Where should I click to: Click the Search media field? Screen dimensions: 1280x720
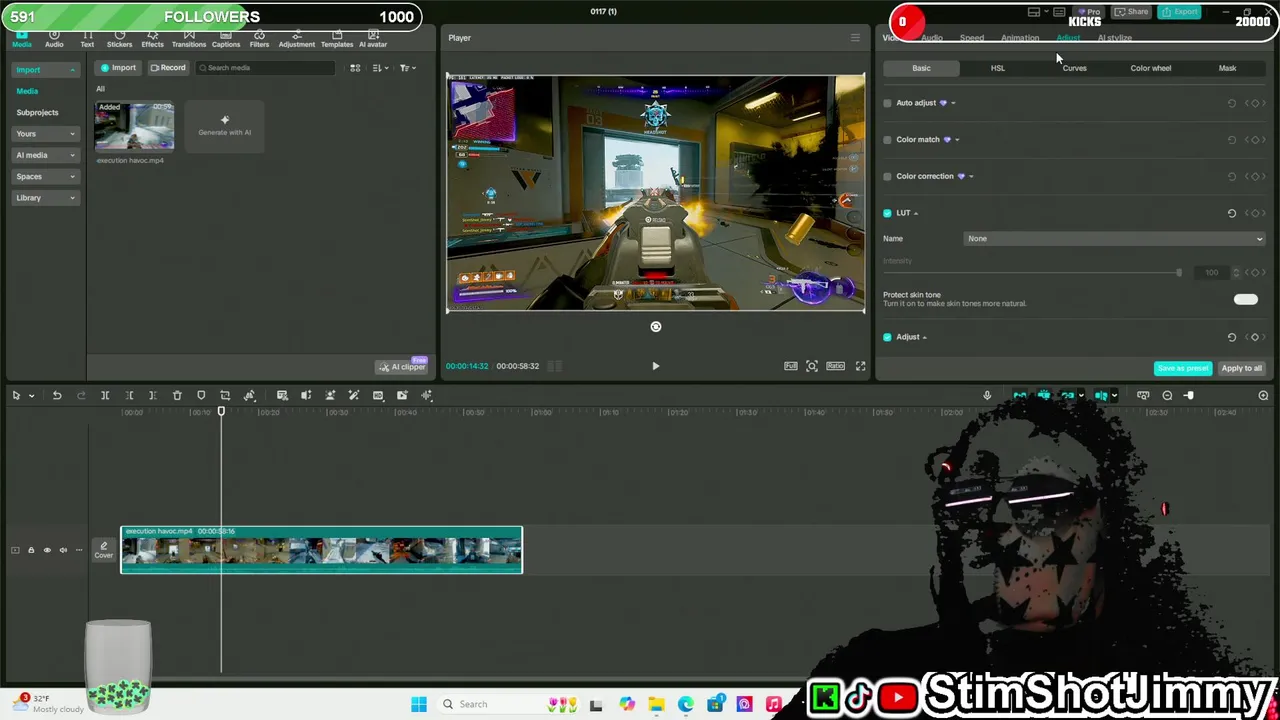click(x=265, y=68)
